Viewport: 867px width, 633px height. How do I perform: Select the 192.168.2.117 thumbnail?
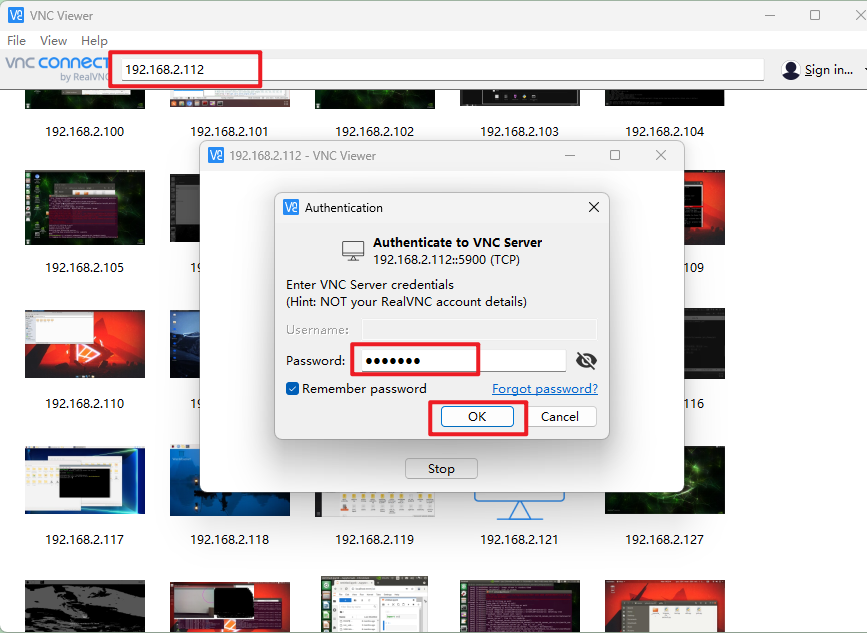click(x=85, y=480)
